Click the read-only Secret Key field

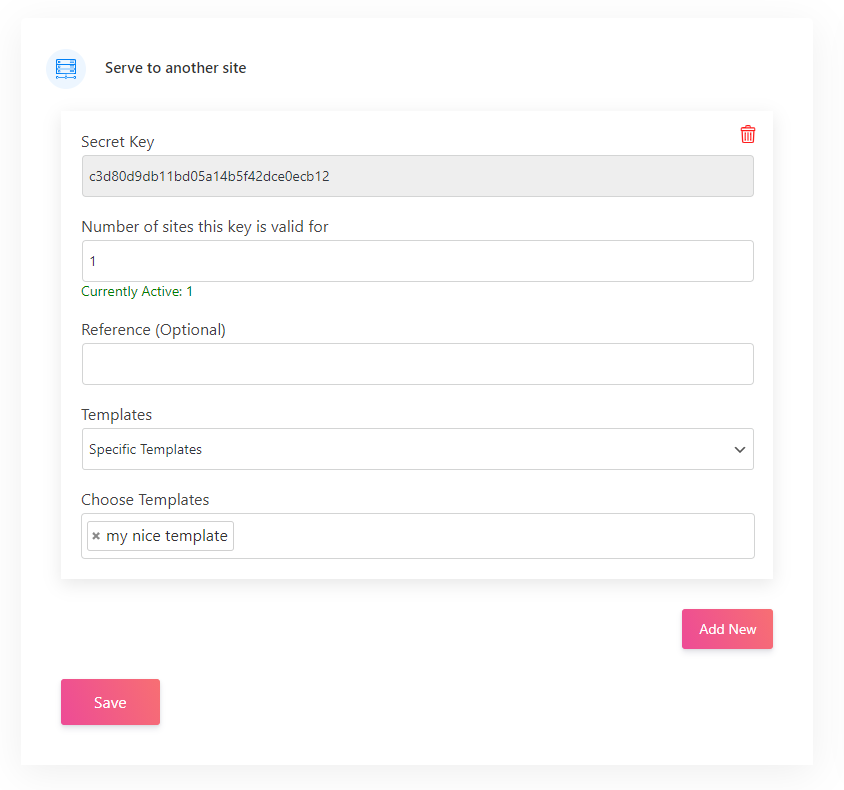417,176
